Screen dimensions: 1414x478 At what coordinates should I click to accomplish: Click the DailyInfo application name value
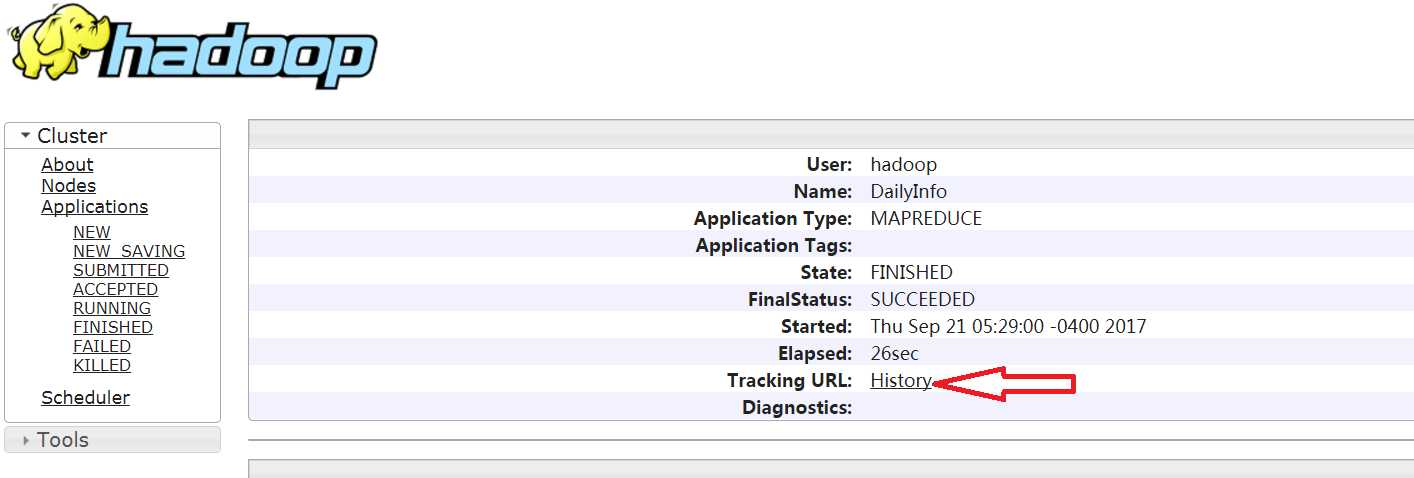pyautogui.click(x=908, y=192)
